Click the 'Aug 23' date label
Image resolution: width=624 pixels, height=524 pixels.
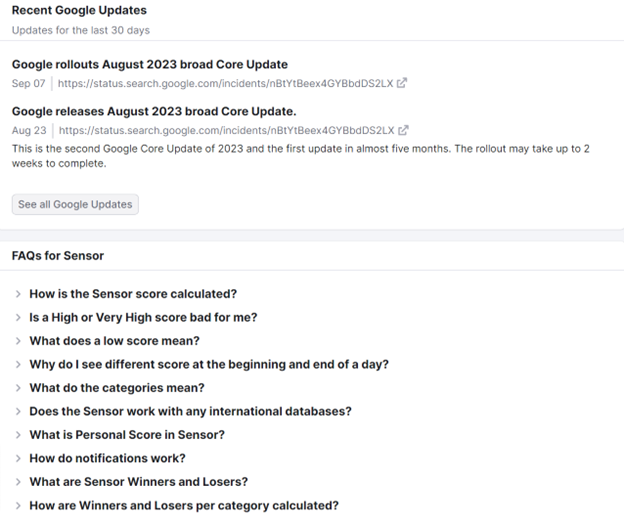point(29,131)
